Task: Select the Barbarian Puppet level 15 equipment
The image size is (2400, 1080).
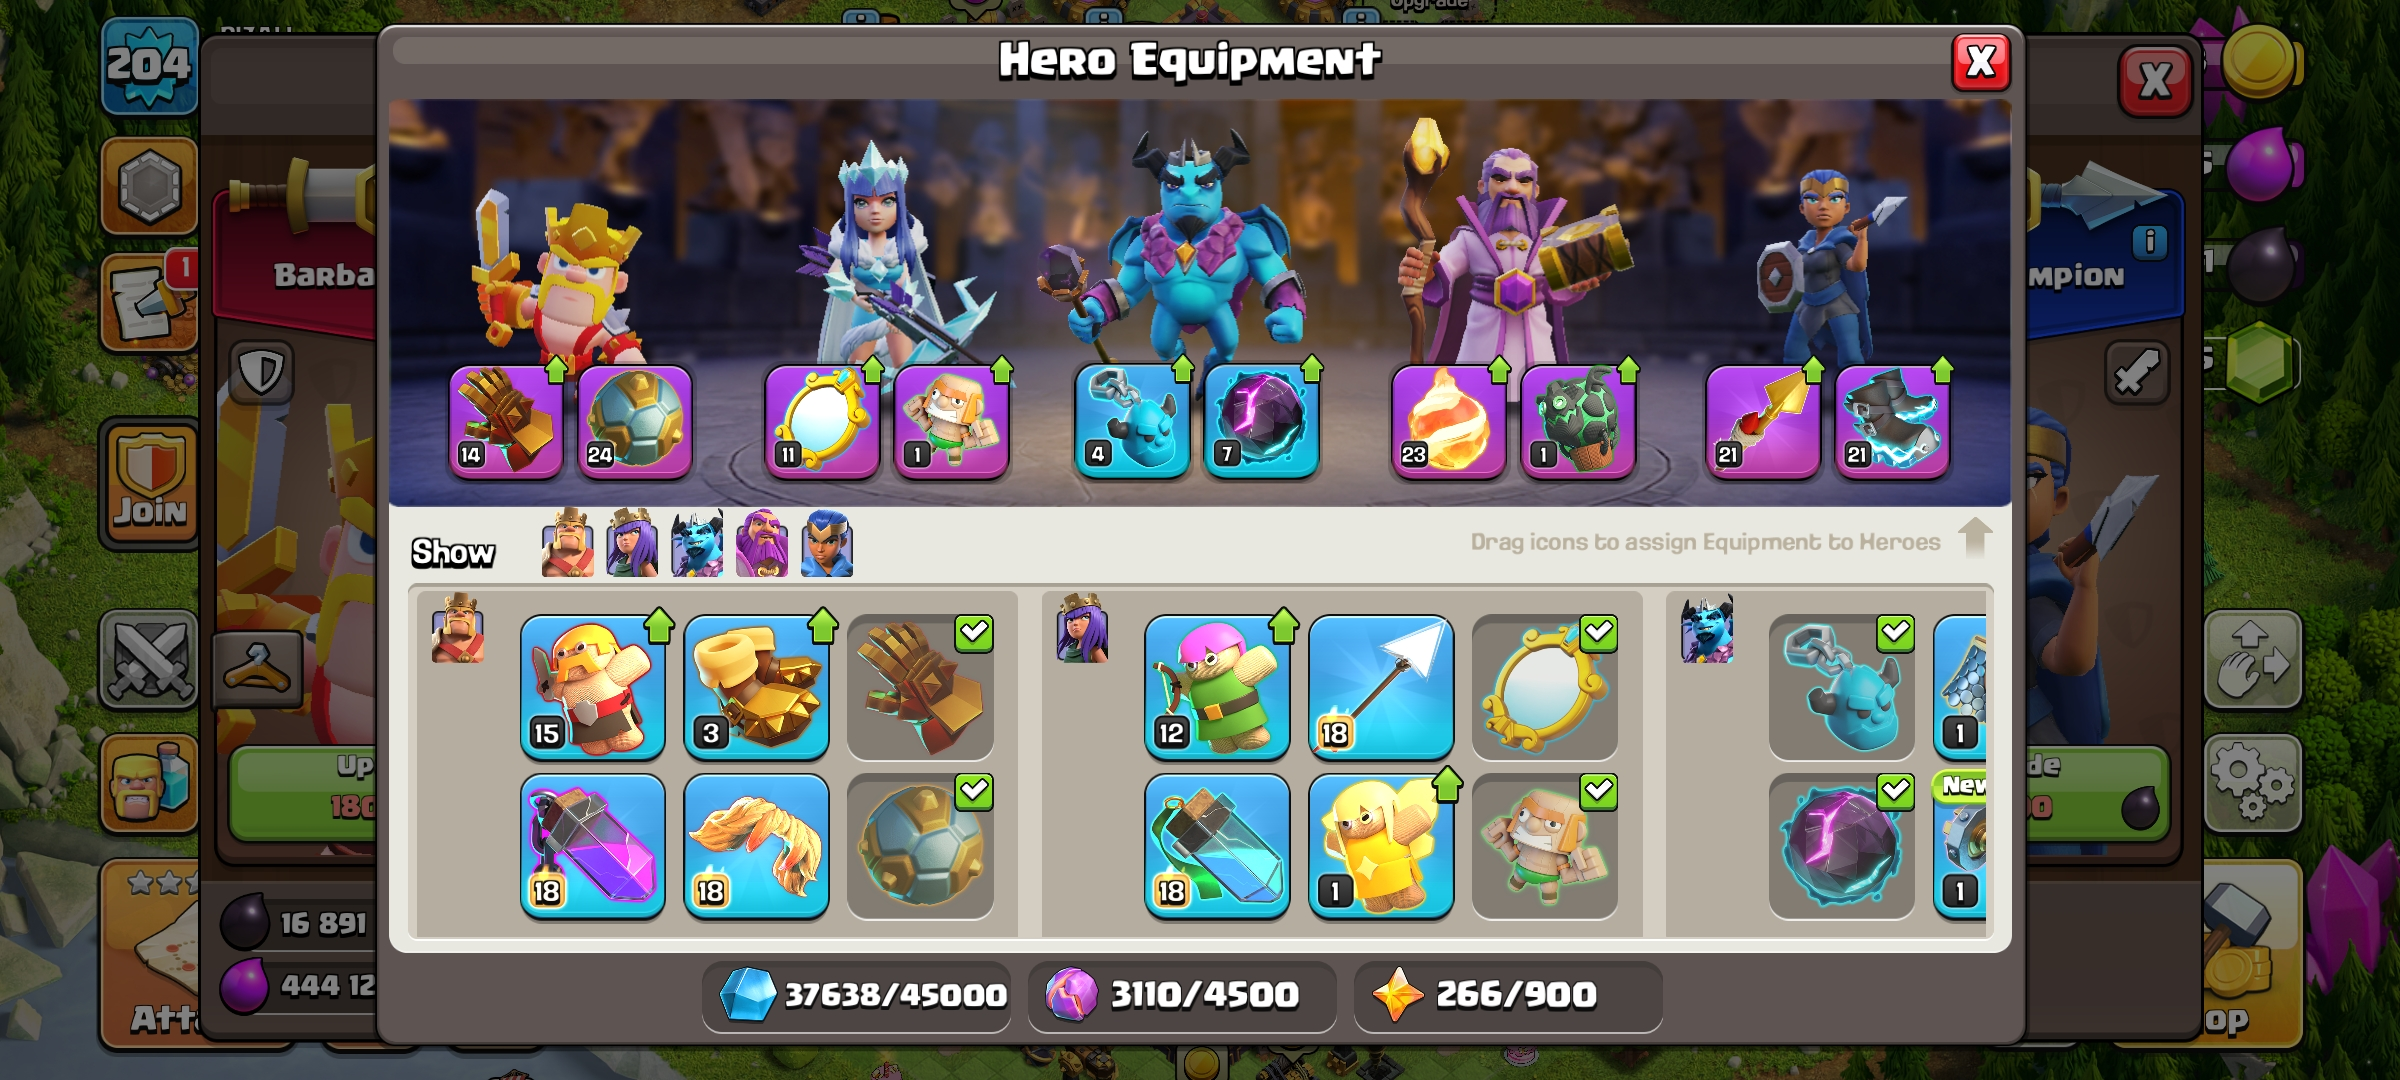Action: click(593, 687)
